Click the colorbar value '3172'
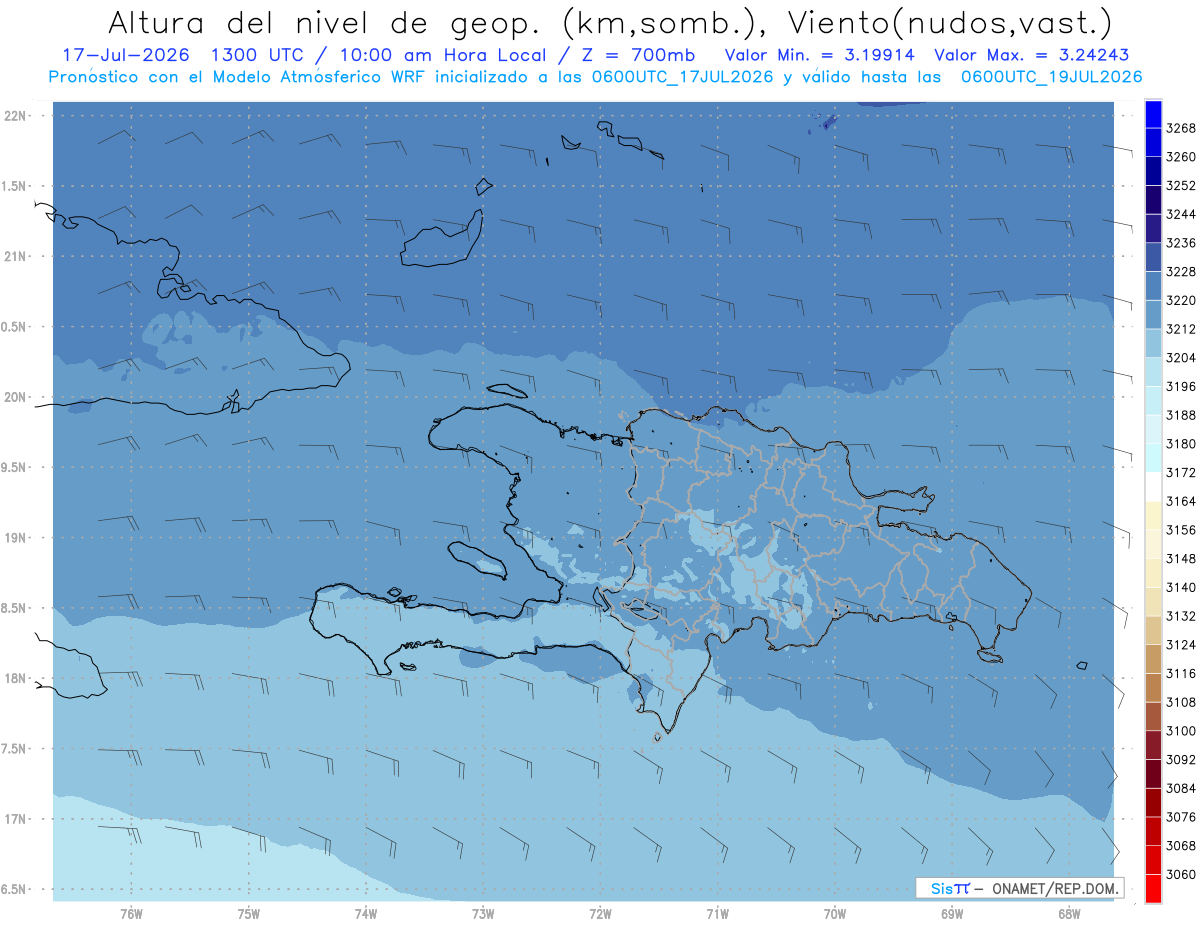The width and height of the screenshot is (1200, 927). [x=1181, y=473]
